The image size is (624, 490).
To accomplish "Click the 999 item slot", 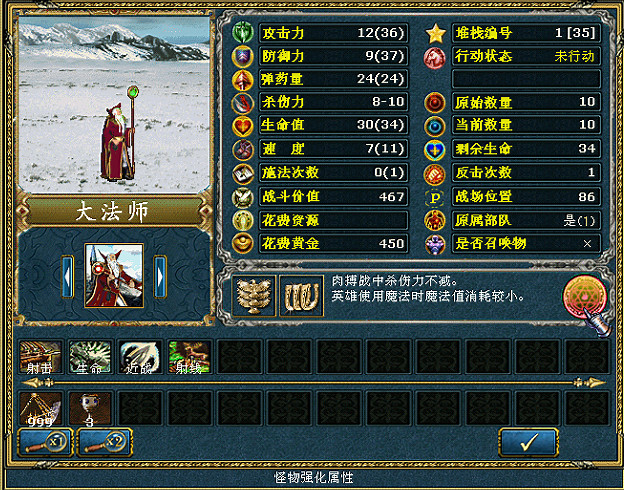I will pos(41,408).
